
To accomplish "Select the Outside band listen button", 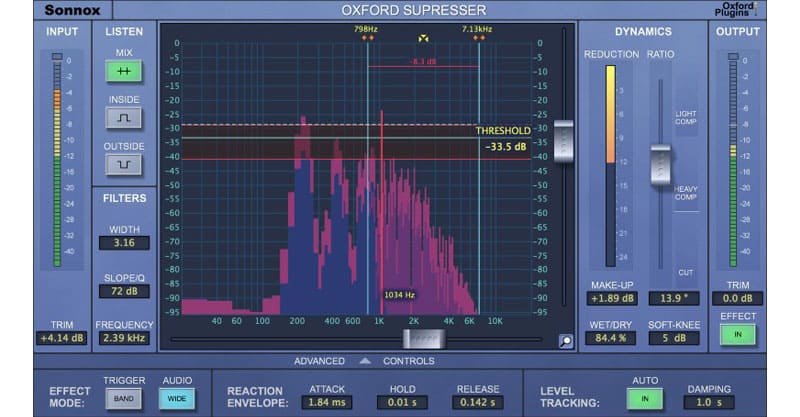I will click(x=125, y=164).
